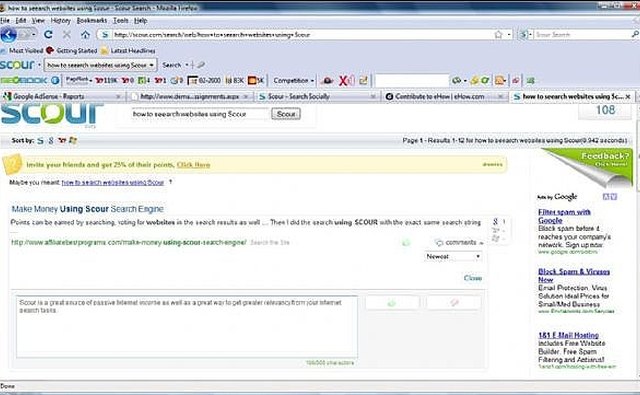Click the 108 points counter
640x395 pixels.
605,110
